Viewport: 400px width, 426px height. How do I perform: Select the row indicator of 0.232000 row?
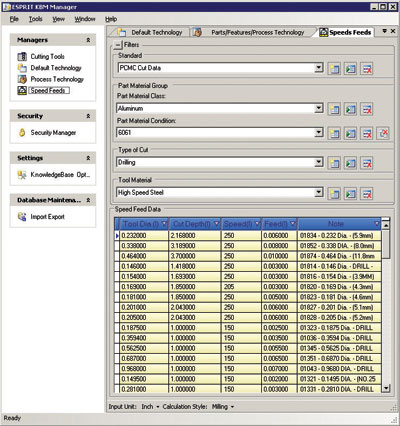(117, 236)
